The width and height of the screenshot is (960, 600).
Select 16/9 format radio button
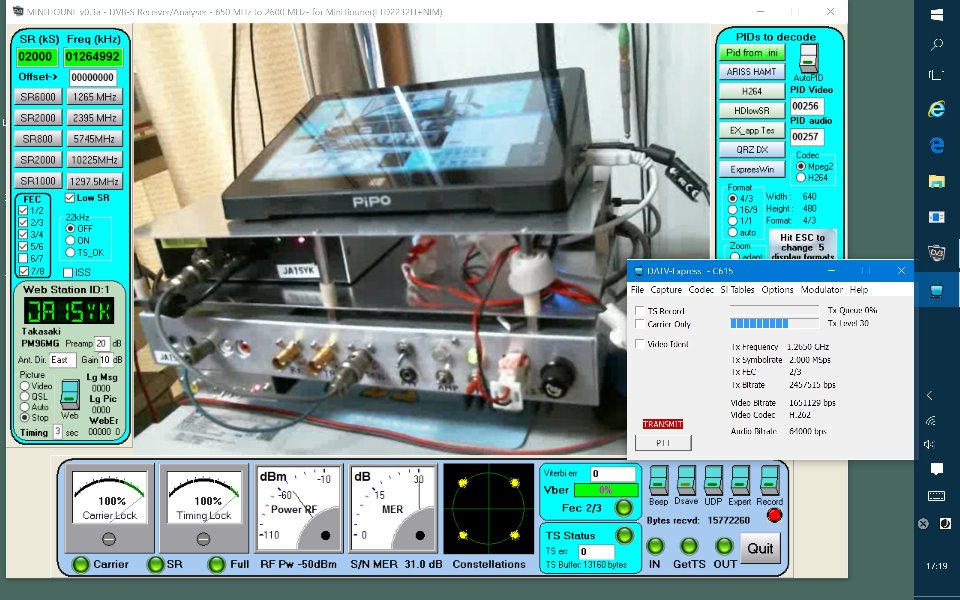732,209
